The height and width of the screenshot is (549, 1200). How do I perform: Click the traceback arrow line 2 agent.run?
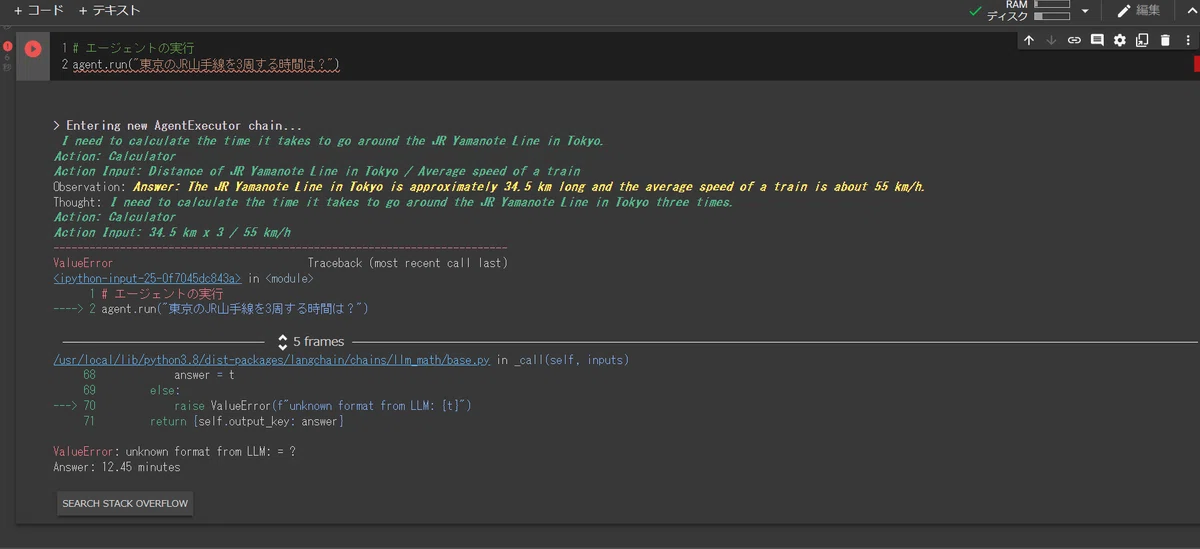(x=211, y=309)
